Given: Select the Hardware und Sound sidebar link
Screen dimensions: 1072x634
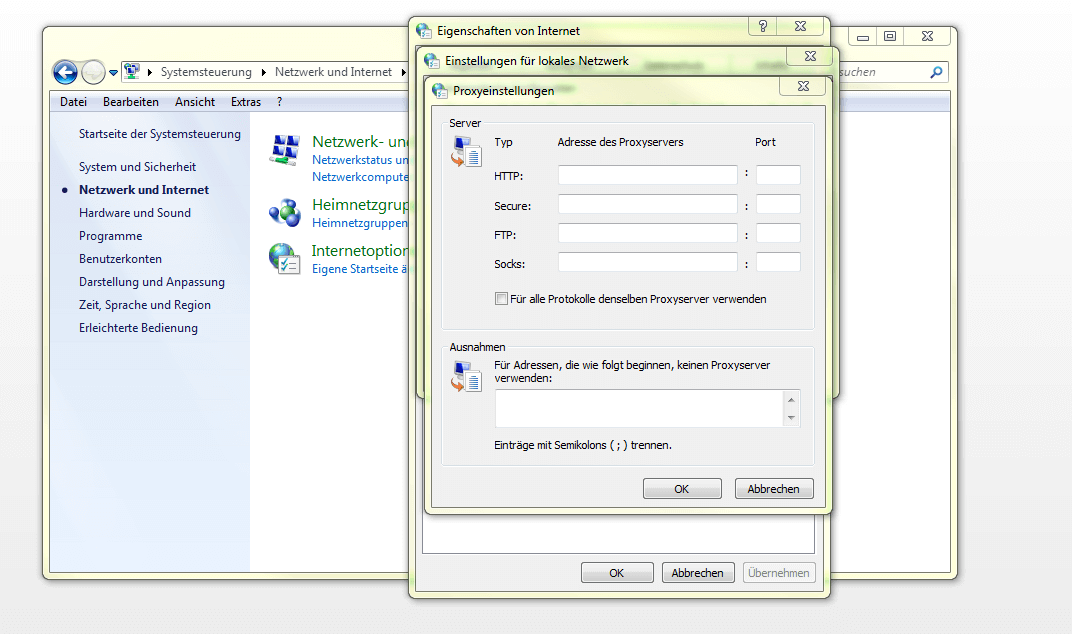Looking at the screenshot, I should (x=135, y=213).
